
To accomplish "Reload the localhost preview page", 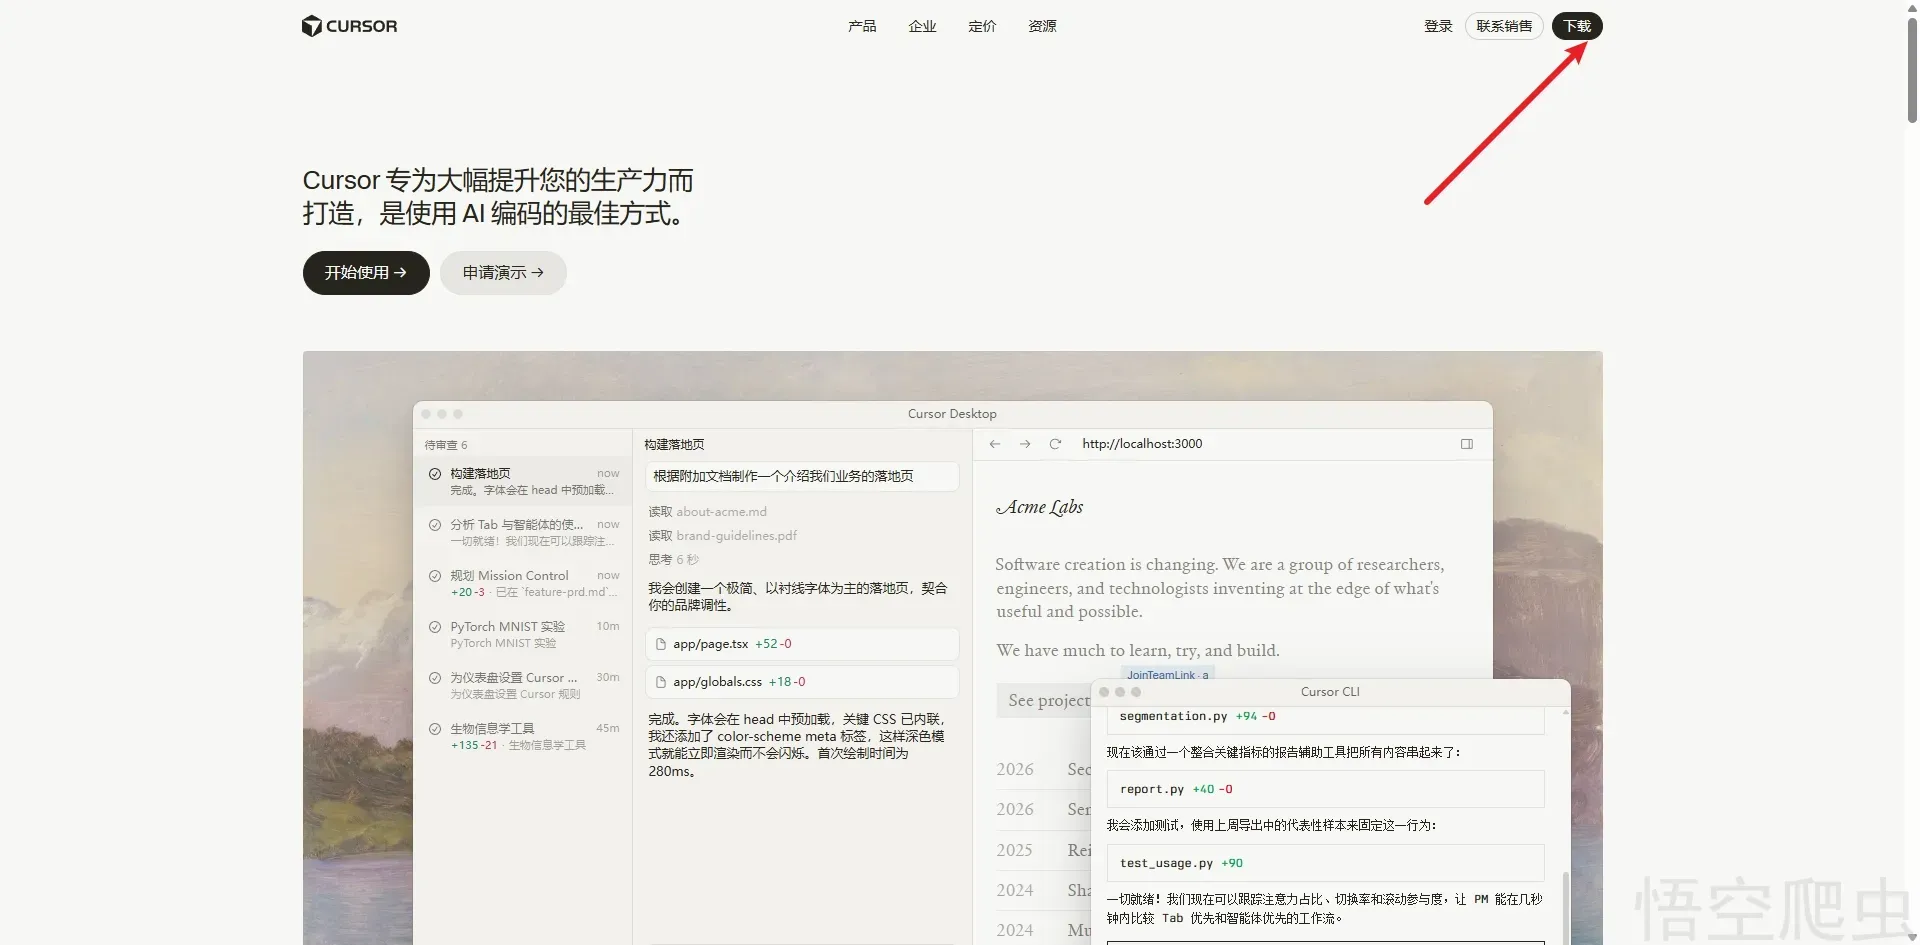I will pyautogui.click(x=1055, y=444).
